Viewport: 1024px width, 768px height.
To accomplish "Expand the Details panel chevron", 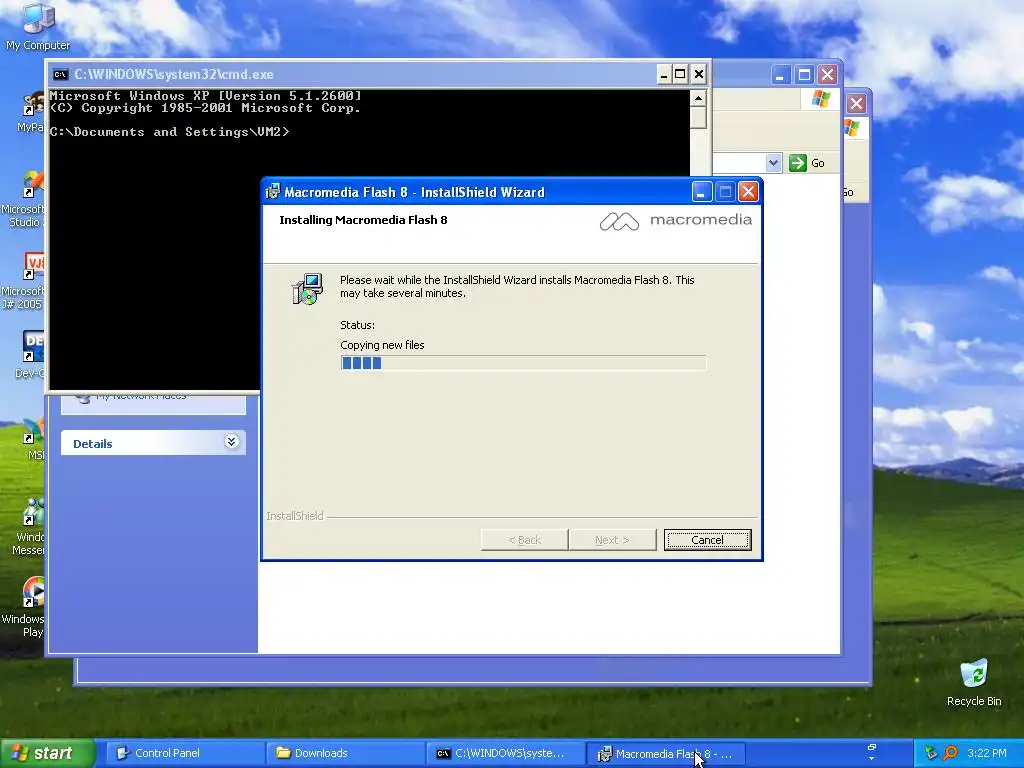I will tap(231, 442).
